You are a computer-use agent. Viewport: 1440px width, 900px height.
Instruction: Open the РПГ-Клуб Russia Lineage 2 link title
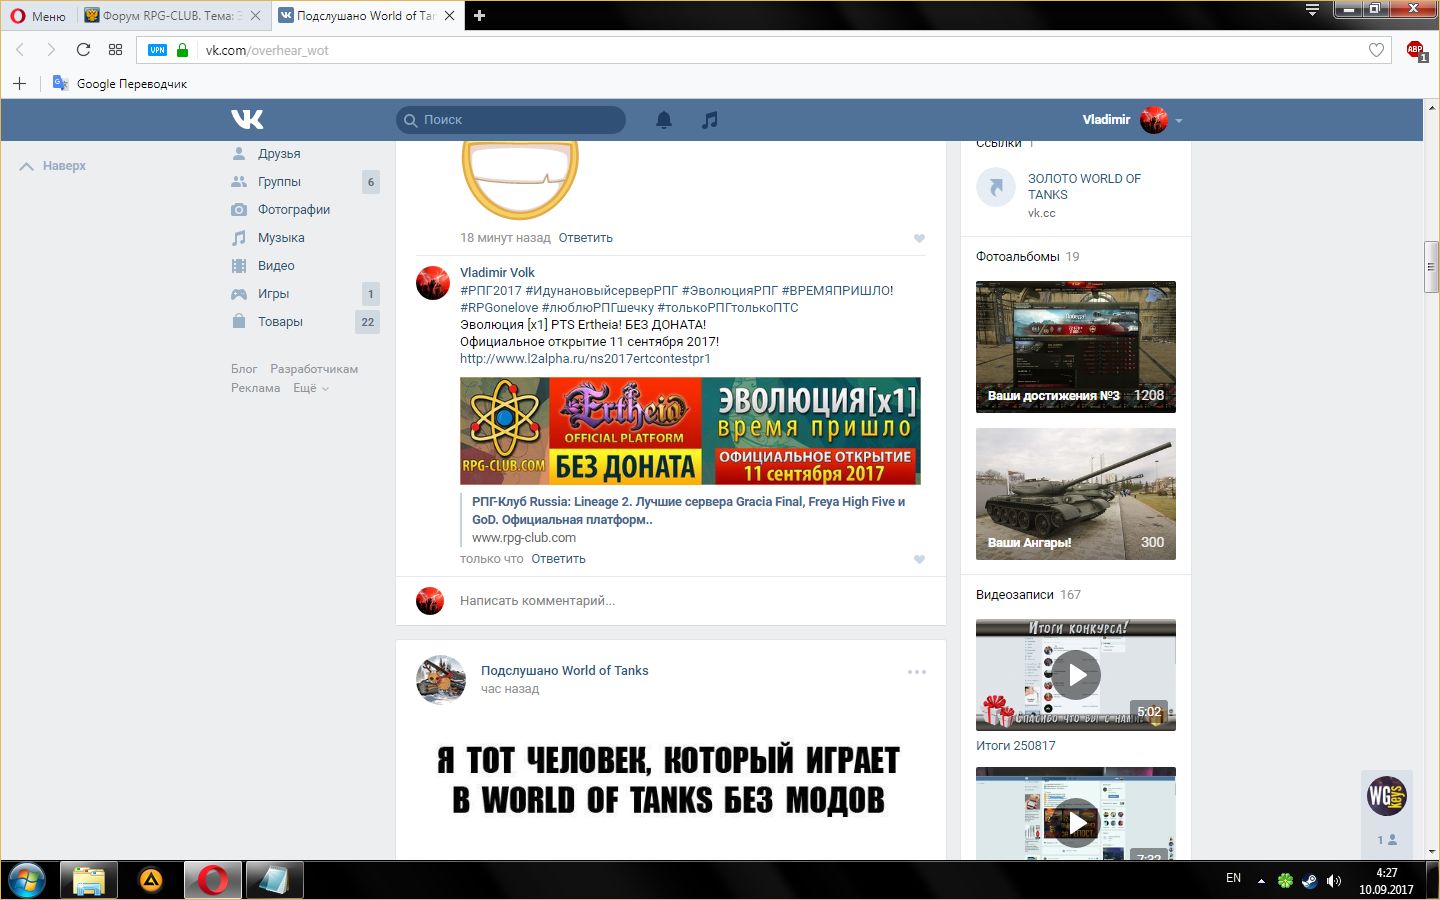pyautogui.click(x=689, y=511)
